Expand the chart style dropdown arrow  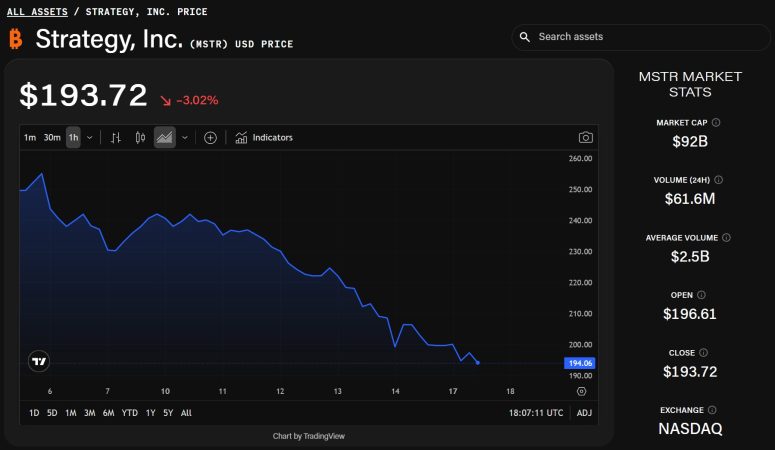184,138
